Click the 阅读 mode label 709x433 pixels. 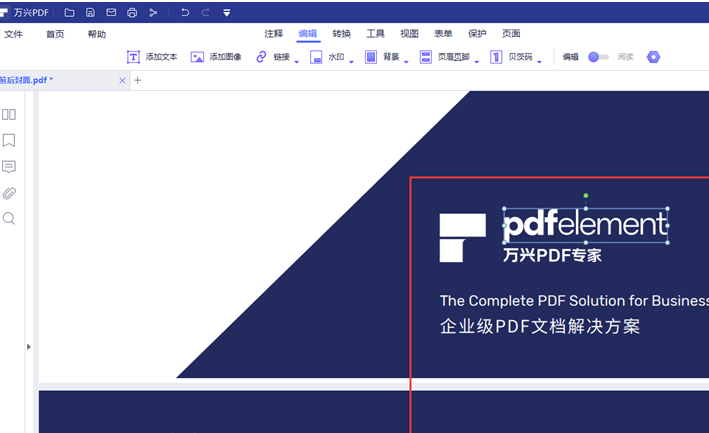(625, 57)
